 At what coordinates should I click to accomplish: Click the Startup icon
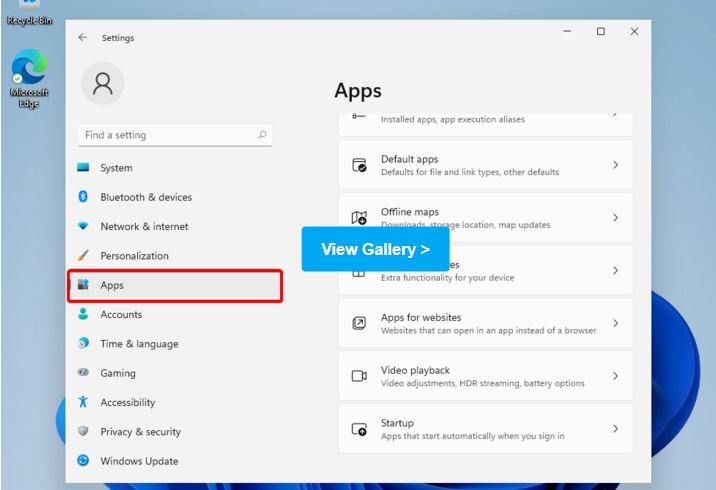[x=359, y=429]
